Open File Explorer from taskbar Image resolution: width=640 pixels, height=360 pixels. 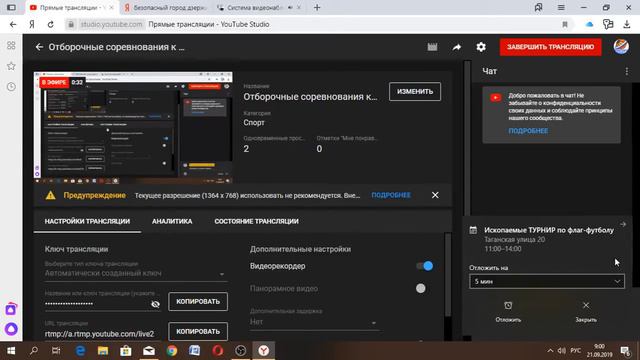(102, 351)
